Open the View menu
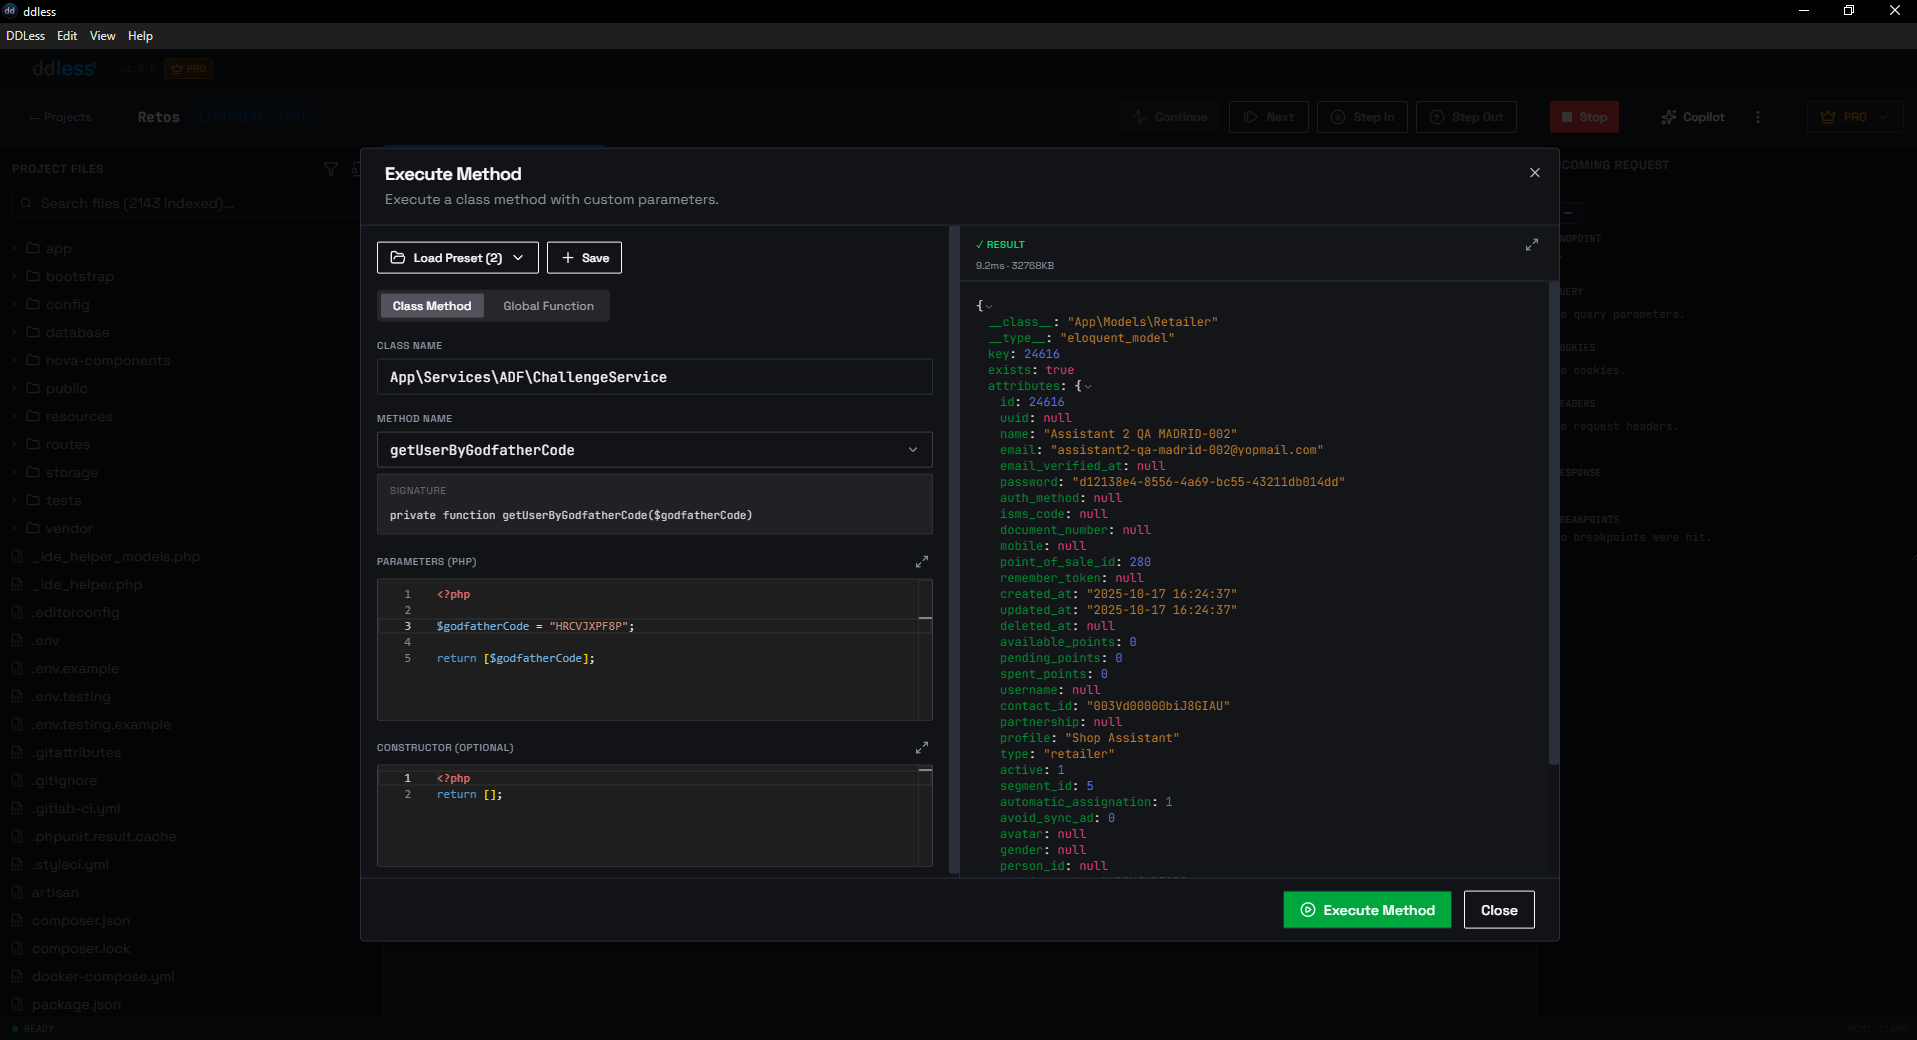This screenshot has width=1917, height=1040. 102,36
